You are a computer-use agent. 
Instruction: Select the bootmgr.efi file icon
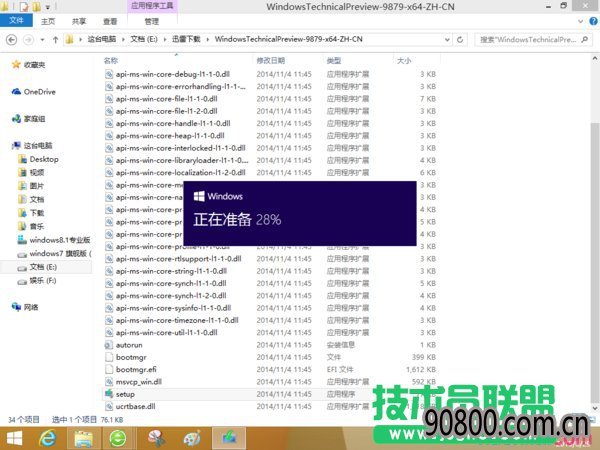pos(109,369)
